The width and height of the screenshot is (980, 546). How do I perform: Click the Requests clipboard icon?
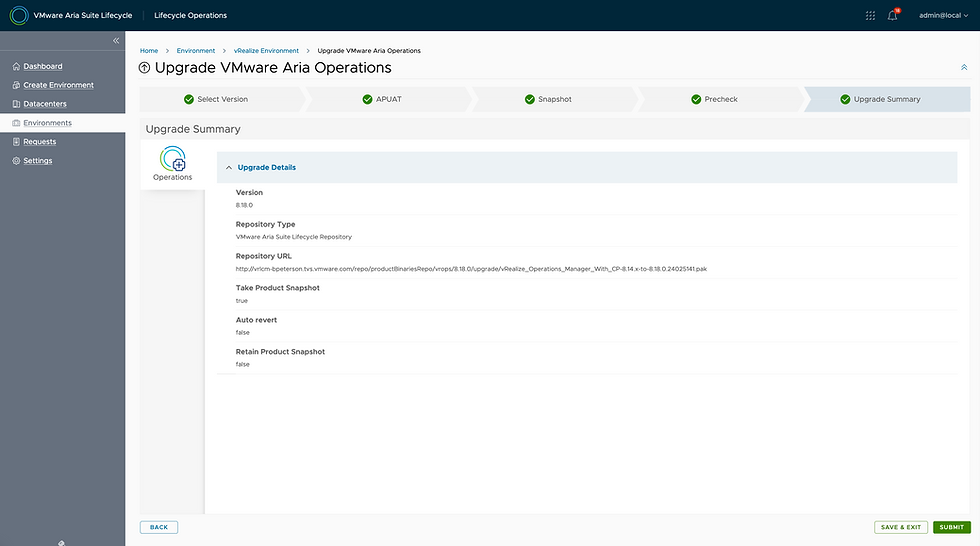(x=16, y=142)
